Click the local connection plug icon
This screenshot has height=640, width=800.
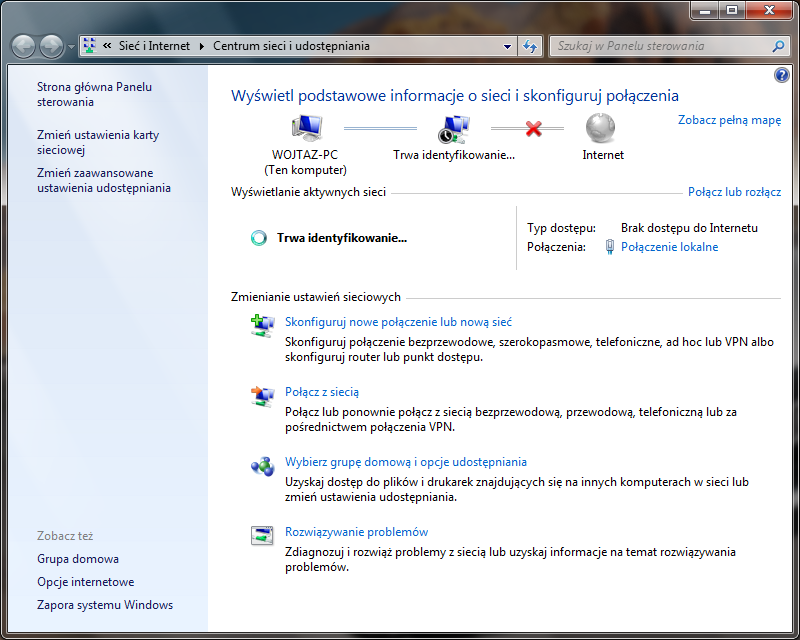pyautogui.click(x=609, y=247)
